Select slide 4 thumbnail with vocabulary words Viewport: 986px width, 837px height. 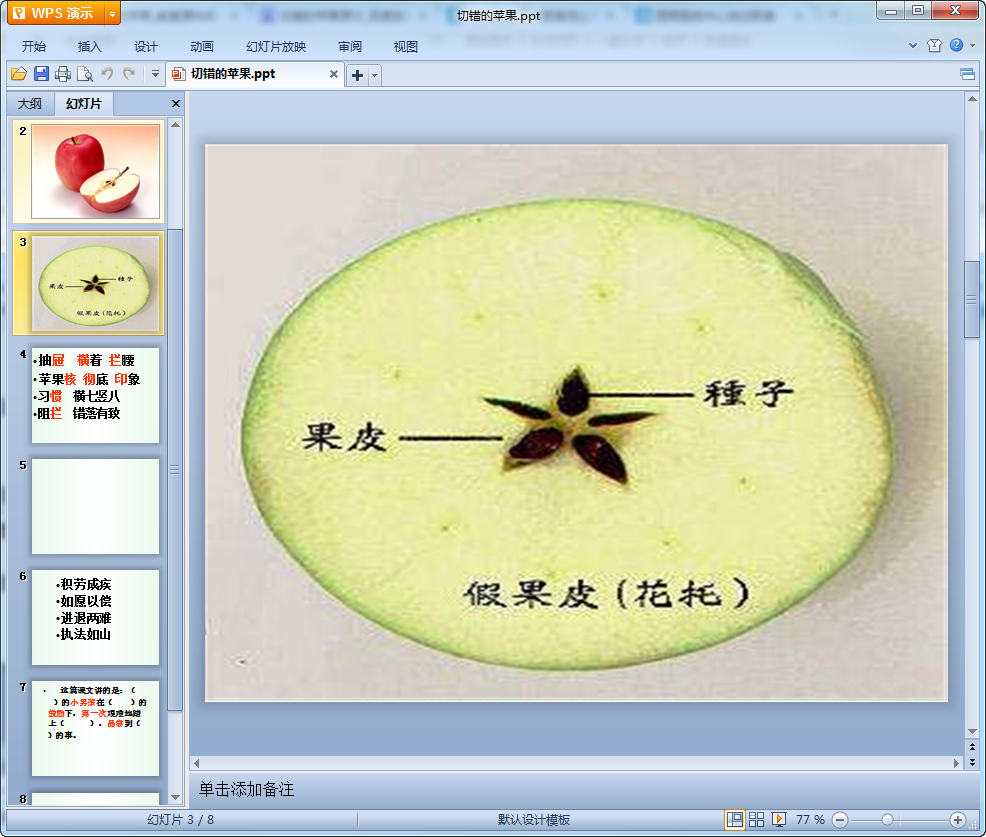(96, 395)
